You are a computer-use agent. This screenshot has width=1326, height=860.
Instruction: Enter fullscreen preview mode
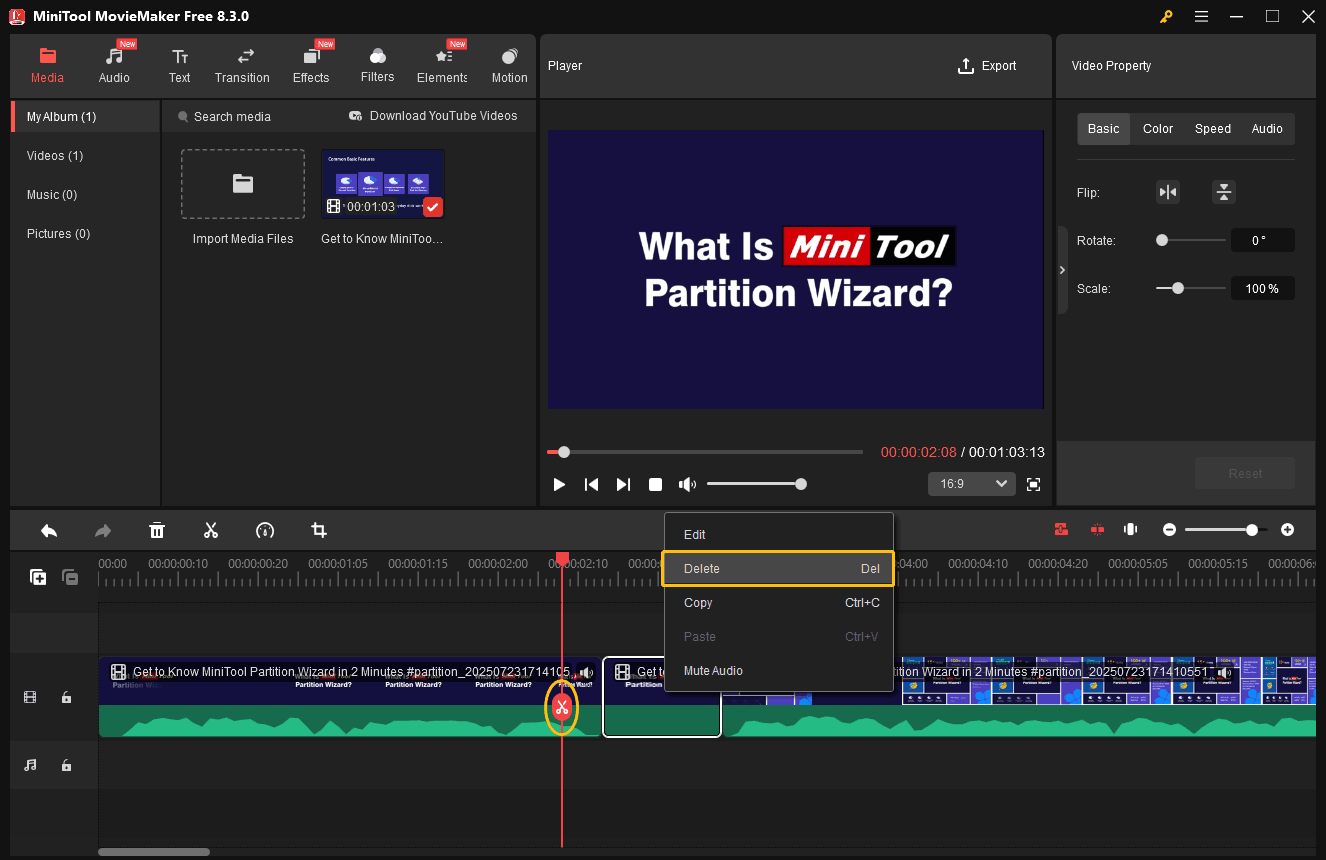[x=1034, y=484]
